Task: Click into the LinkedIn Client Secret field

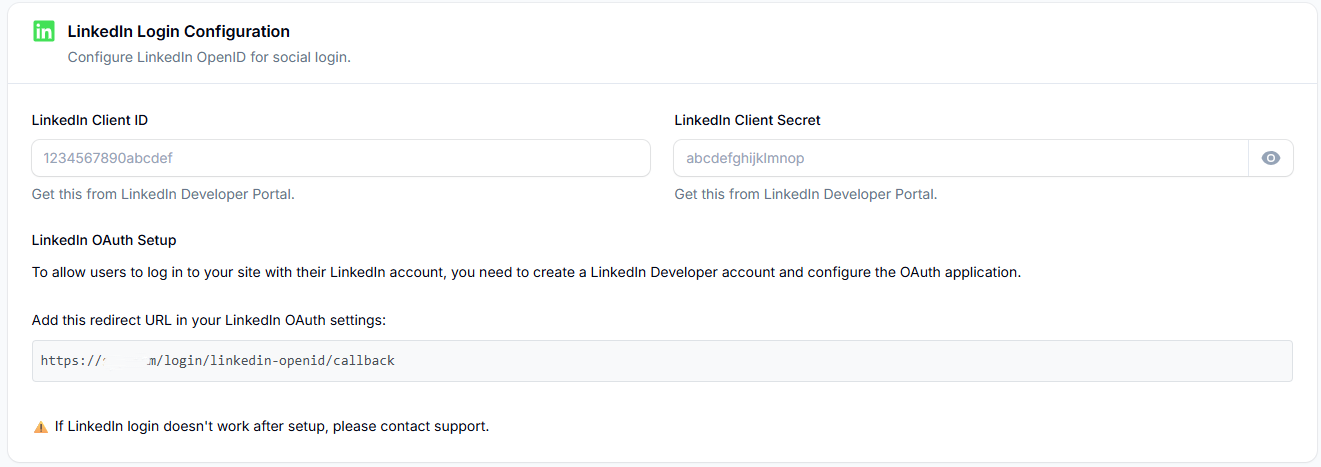Action: [x=960, y=158]
